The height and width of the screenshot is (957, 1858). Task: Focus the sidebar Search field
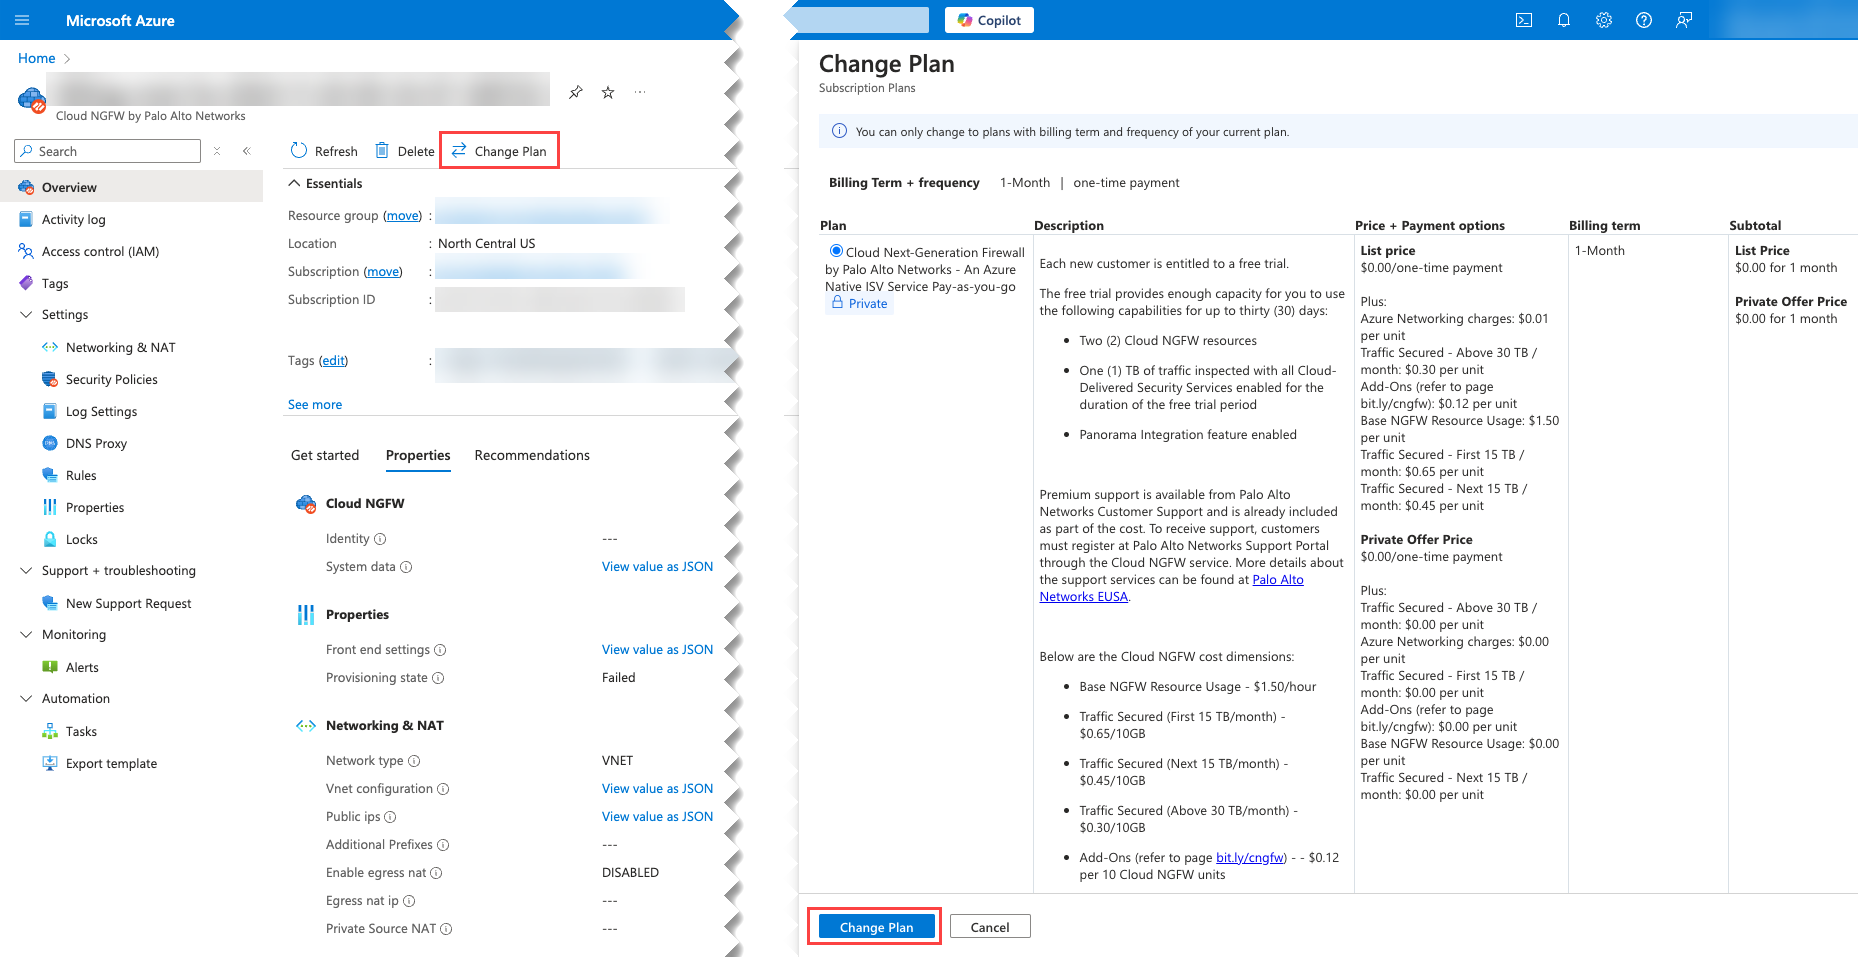tap(108, 151)
